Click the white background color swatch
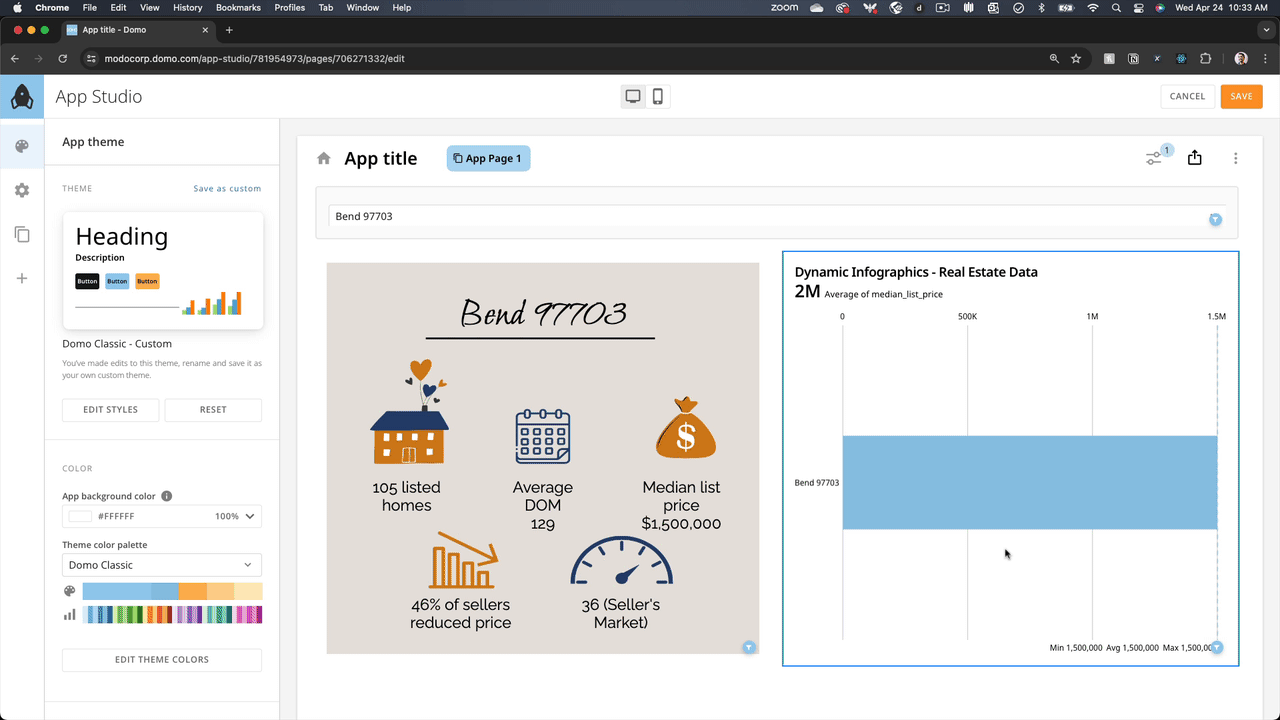 pyautogui.click(x=80, y=516)
